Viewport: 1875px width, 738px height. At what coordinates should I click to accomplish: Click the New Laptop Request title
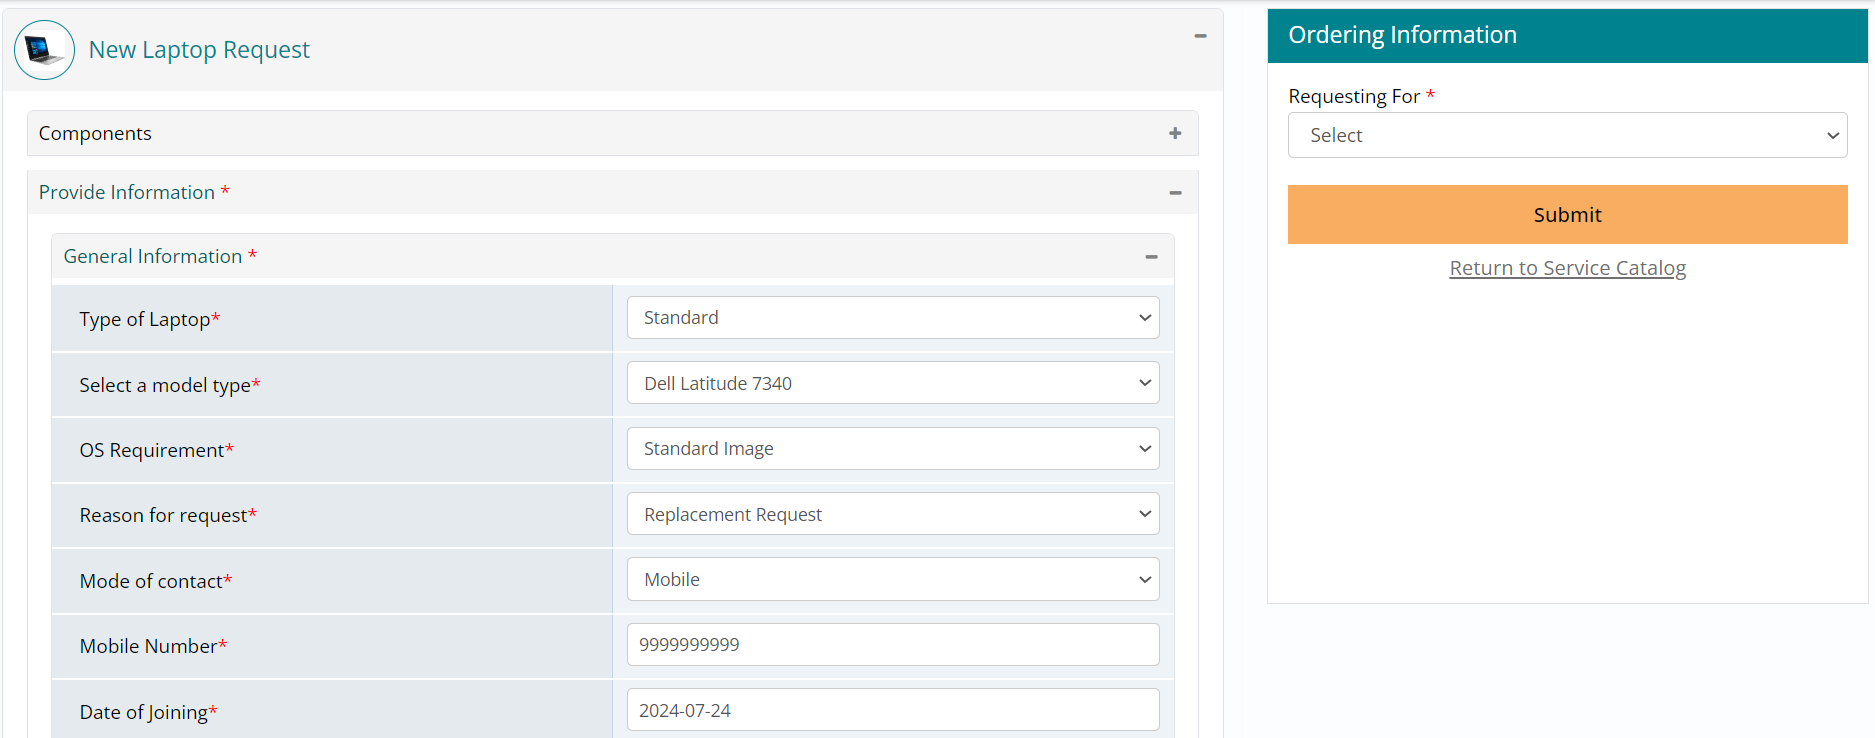tap(199, 50)
